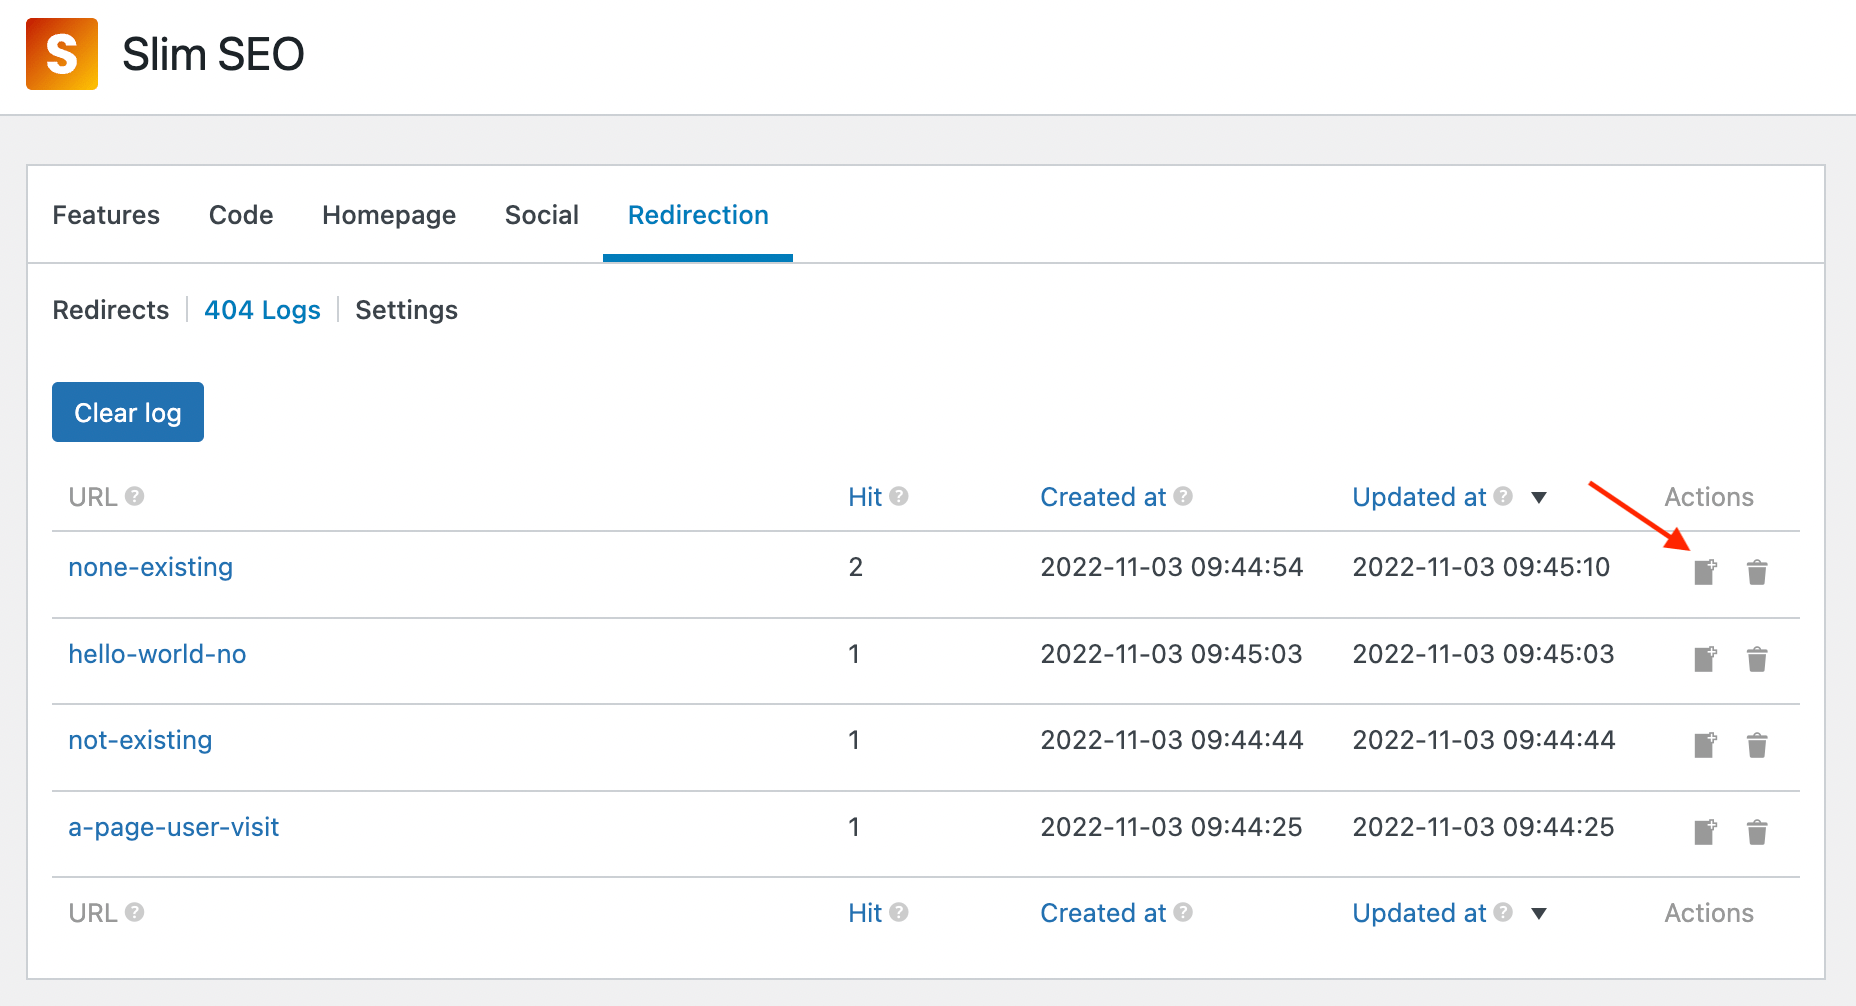
Task: Click the Clear log button
Action: coord(128,412)
